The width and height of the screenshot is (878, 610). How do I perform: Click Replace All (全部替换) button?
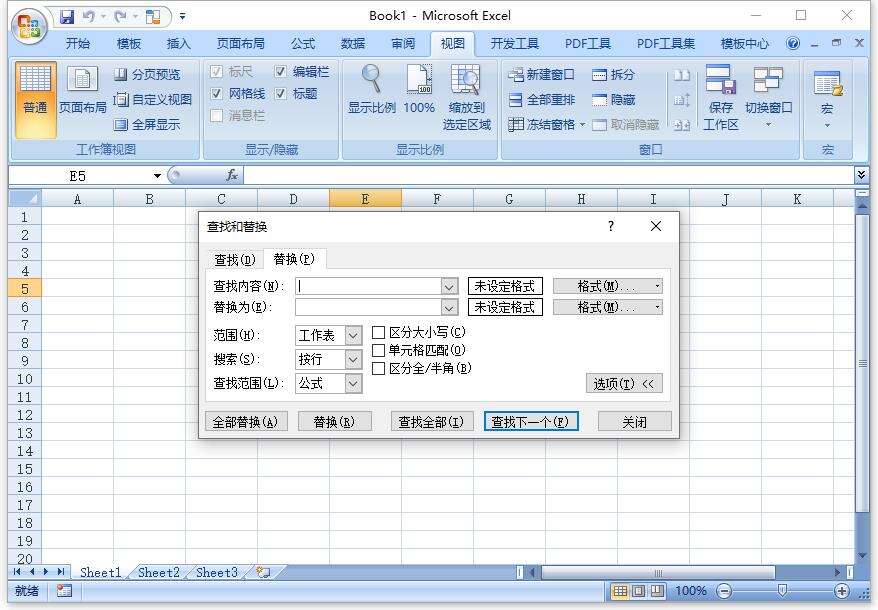coord(246,422)
